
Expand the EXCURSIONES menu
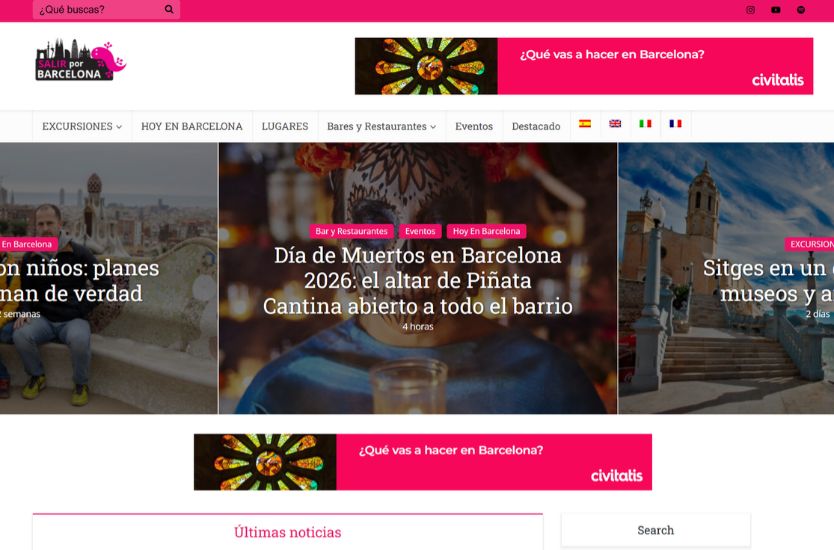coord(82,127)
